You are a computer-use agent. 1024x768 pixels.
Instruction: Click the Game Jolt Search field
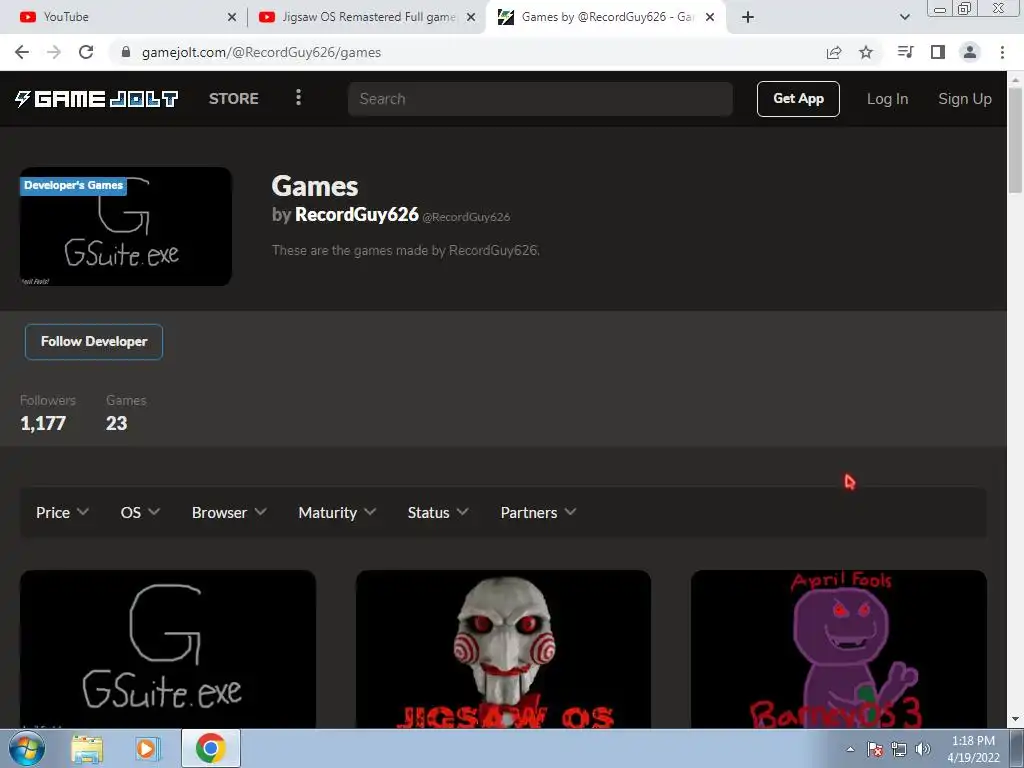coord(540,99)
